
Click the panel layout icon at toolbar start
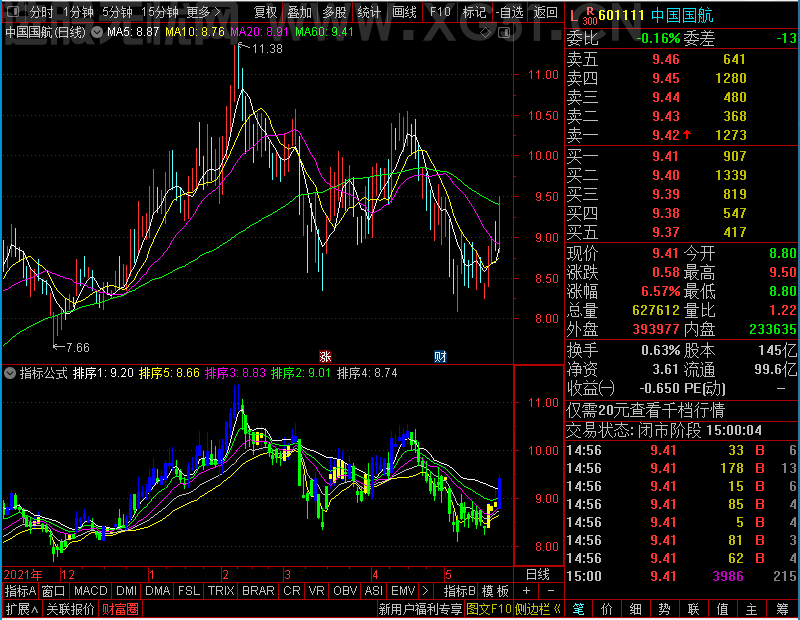pyautogui.click(x=12, y=11)
